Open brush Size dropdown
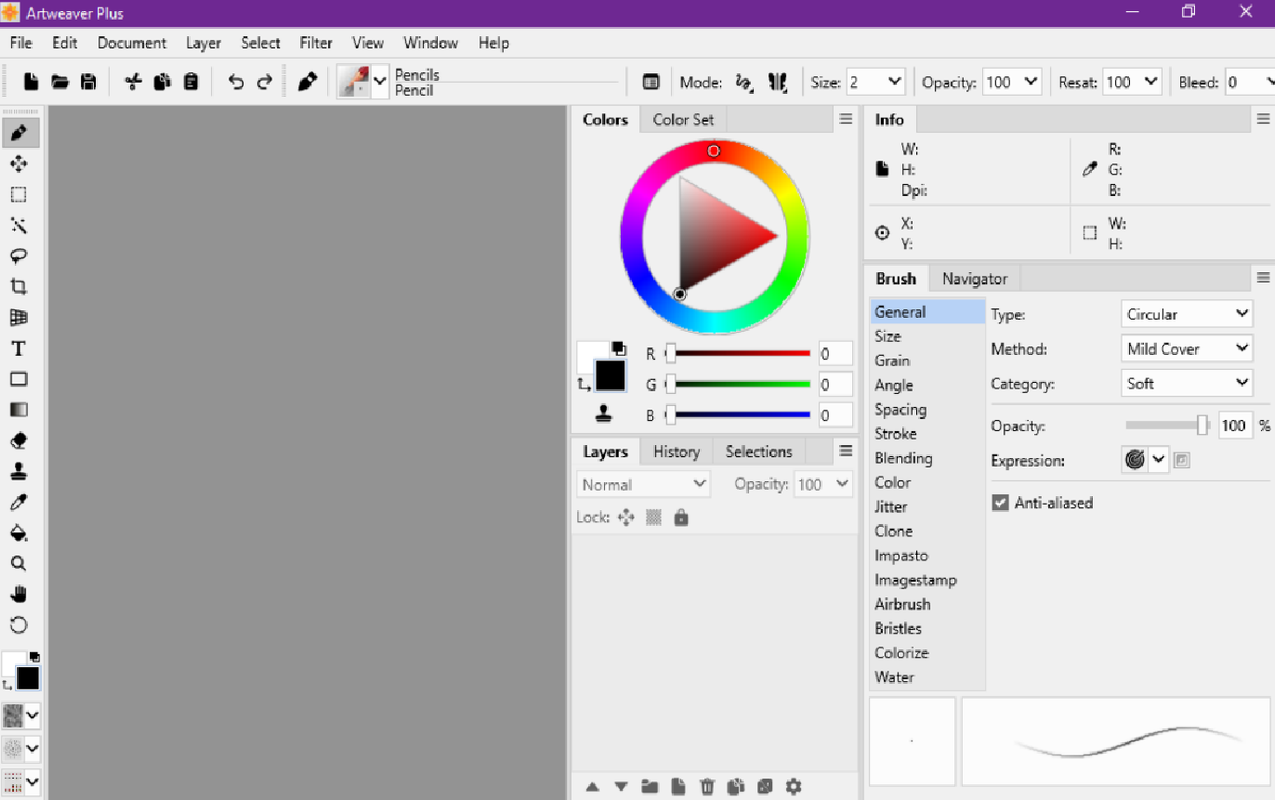 (x=895, y=82)
